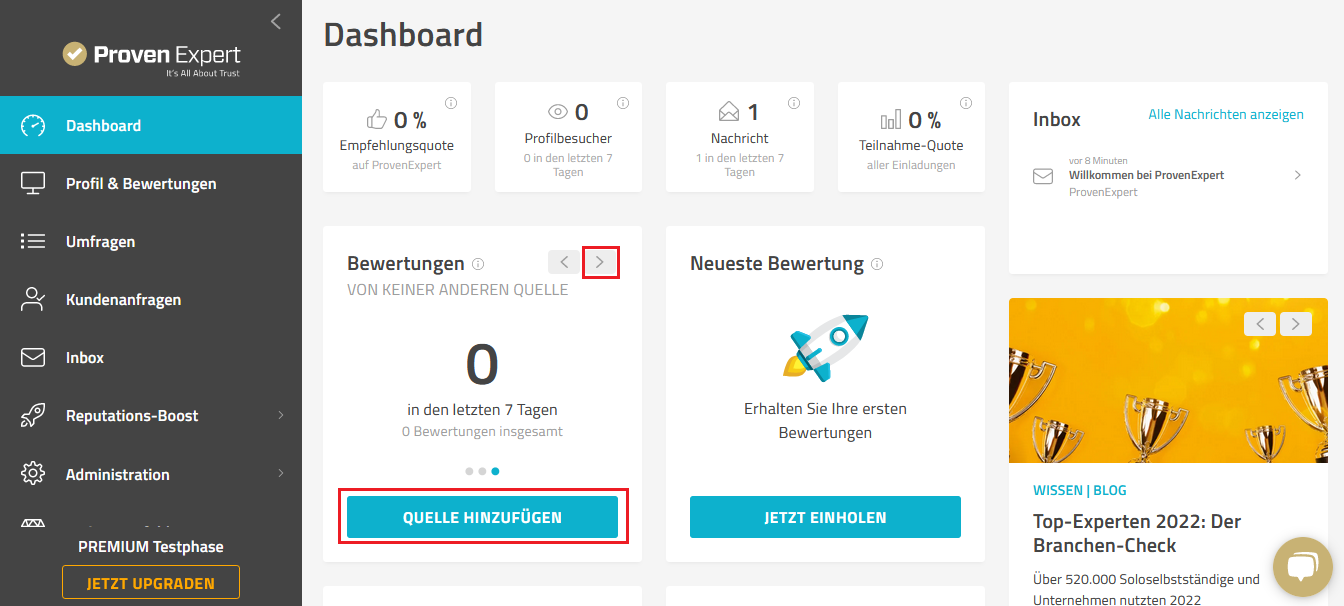Screen dimensions: 1344x606
Task: Click the Quelle hinzufügen button
Action: coord(482,517)
